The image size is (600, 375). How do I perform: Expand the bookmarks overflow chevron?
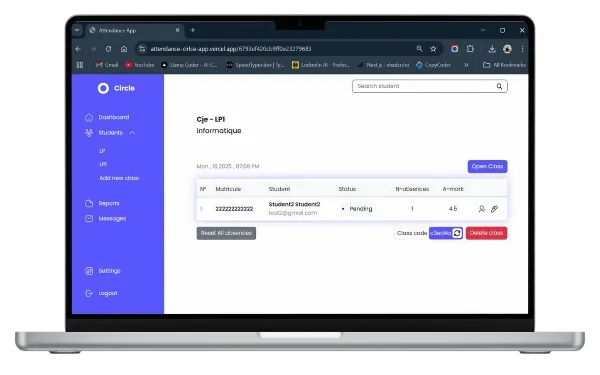[x=466, y=65]
